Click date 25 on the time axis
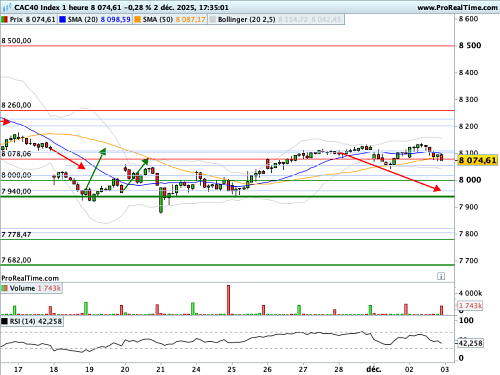The image size is (500, 375). [x=232, y=369]
